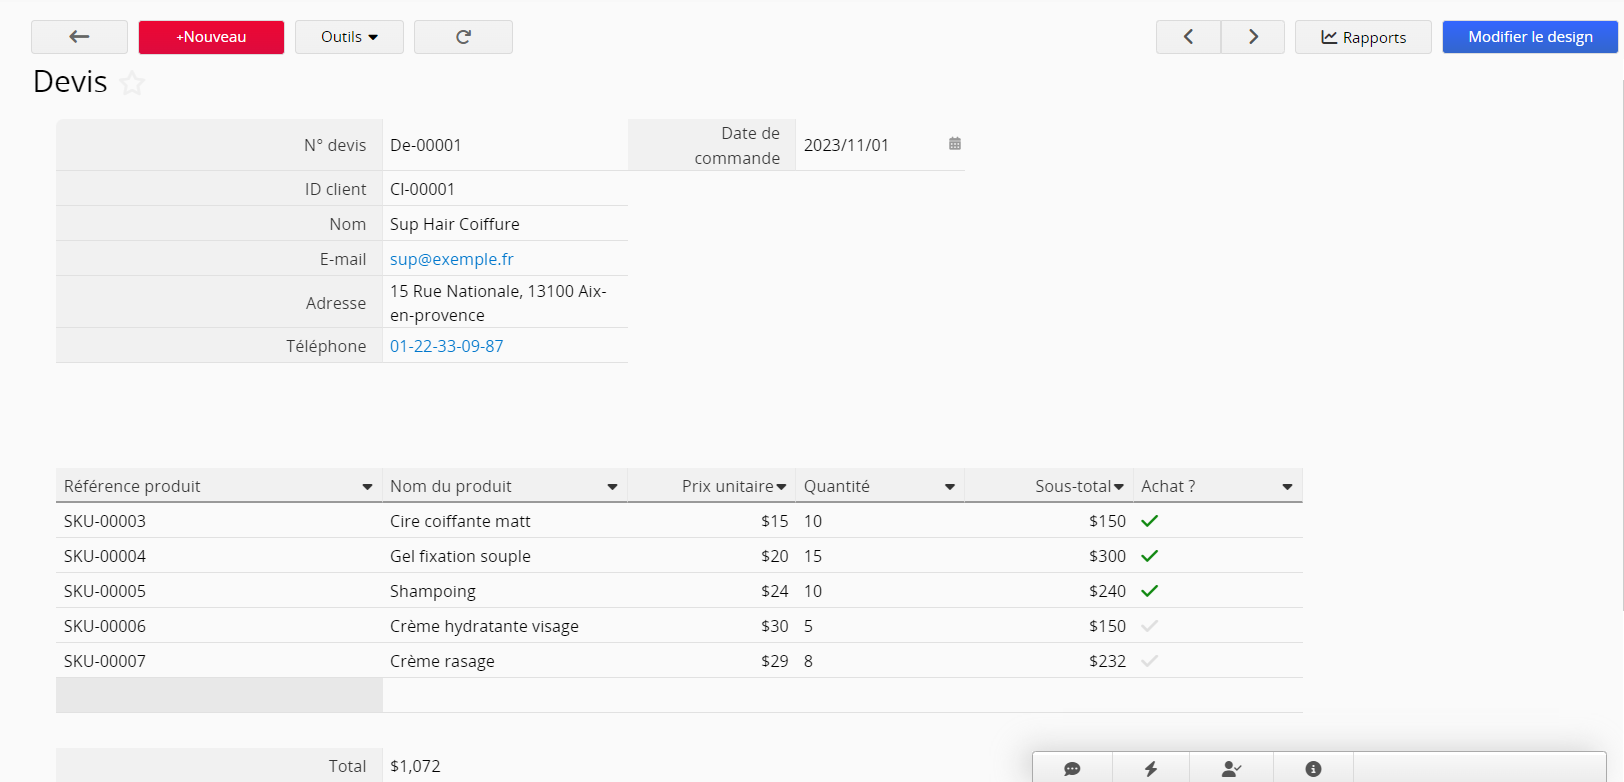1624x782 pixels.
Task: Open the comments chat bubble icon
Action: pos(1072,768)
